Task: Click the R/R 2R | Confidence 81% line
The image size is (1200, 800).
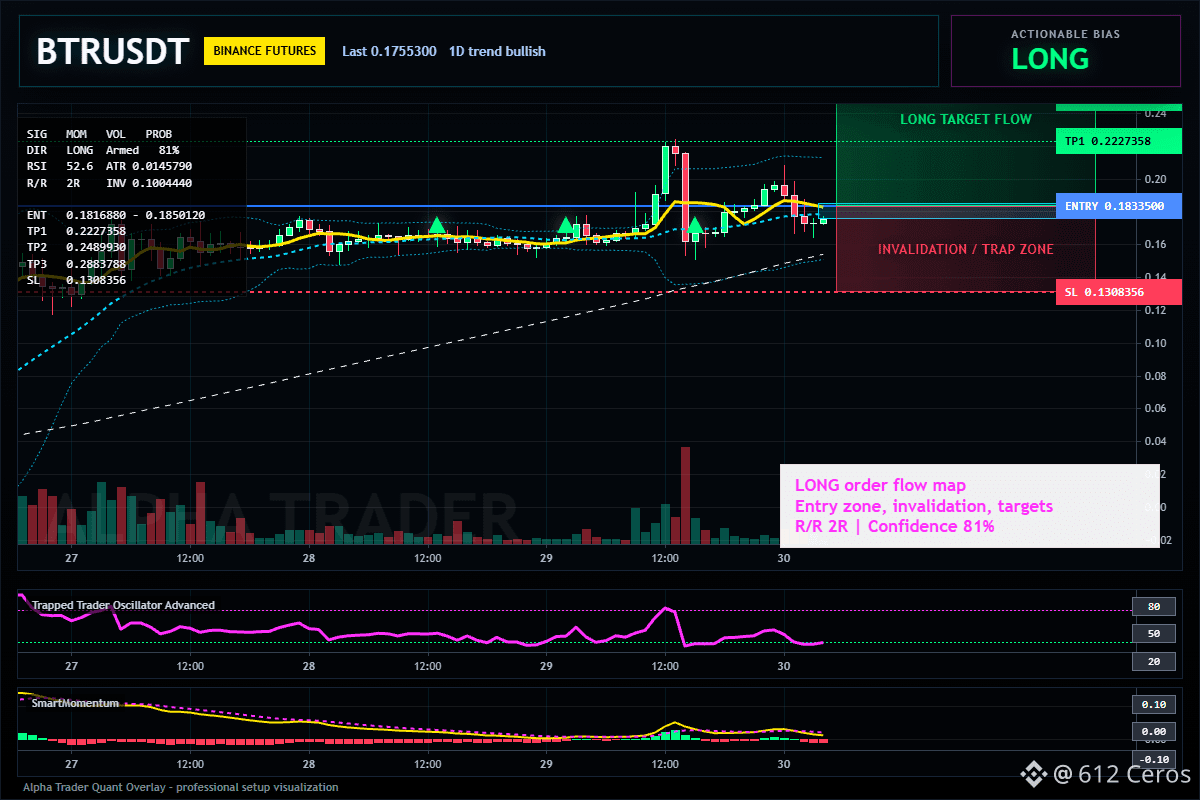Action: pos(895,526)
